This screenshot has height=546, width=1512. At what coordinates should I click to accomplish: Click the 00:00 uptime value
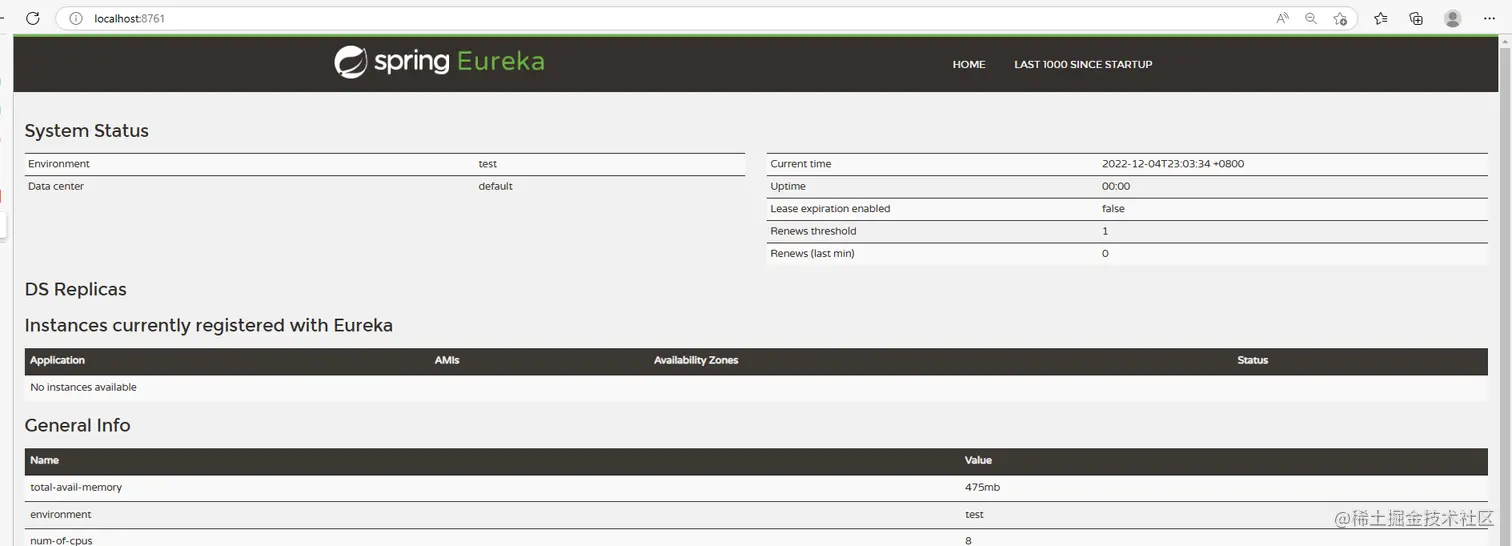pyautogui.click(x=1116, y=186)
